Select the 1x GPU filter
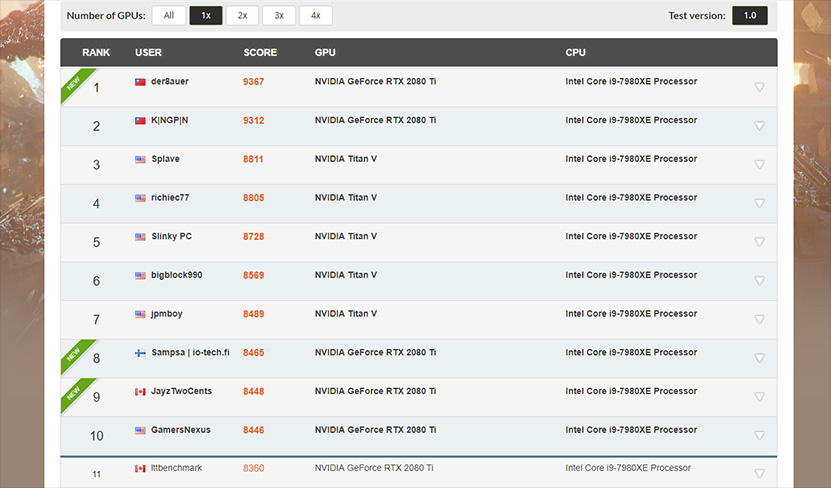The height and width of the screenshot is (488, 831). pos(206,15)
